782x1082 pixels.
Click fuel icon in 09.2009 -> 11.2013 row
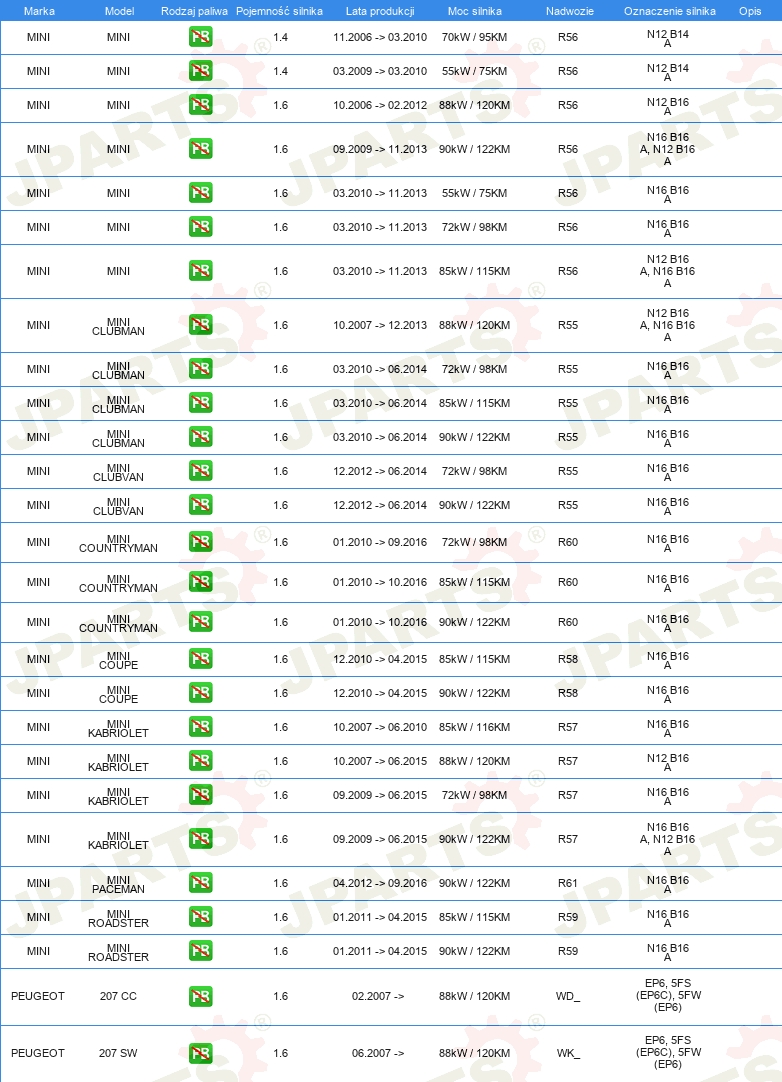(x=200, y=149)
